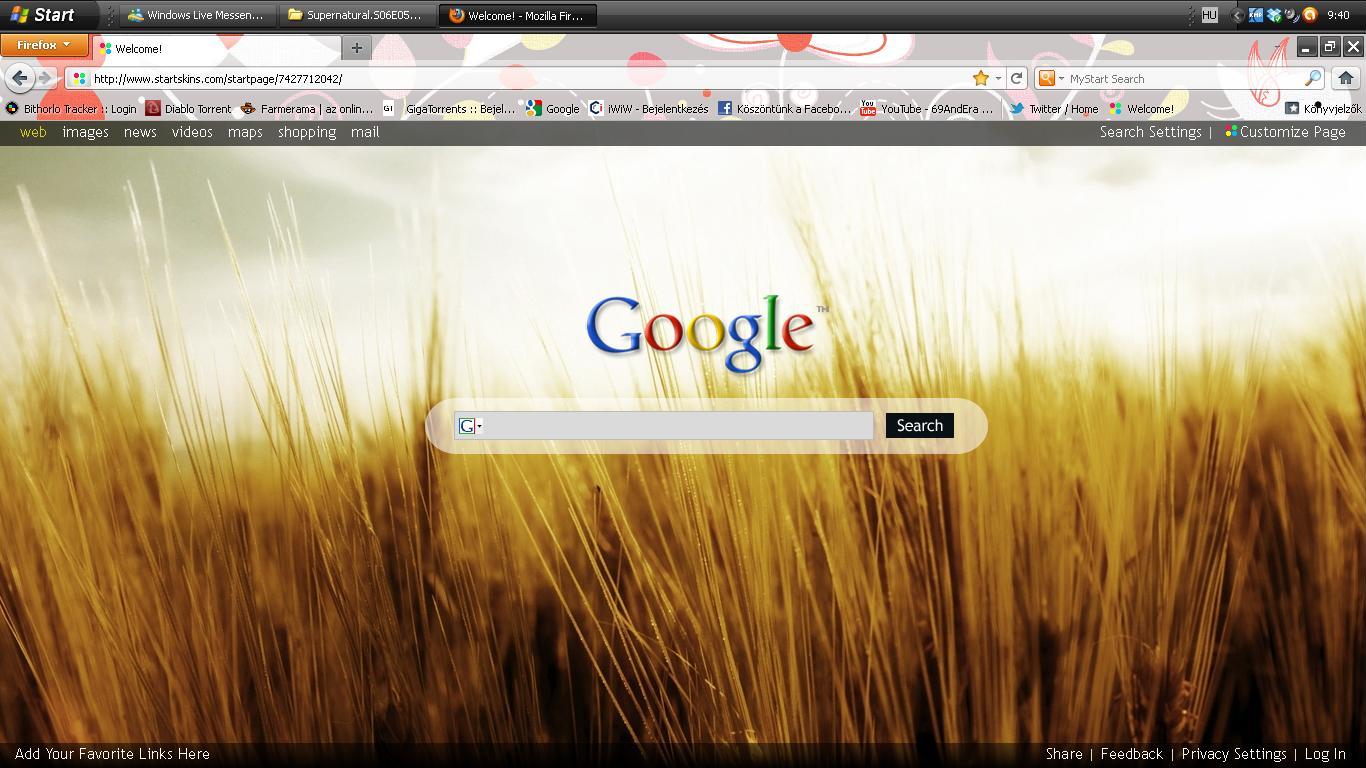The width and height of the screenshot is (1366, 768).
Task: Expand the address bar history dropdown
Action: point(998,78)
